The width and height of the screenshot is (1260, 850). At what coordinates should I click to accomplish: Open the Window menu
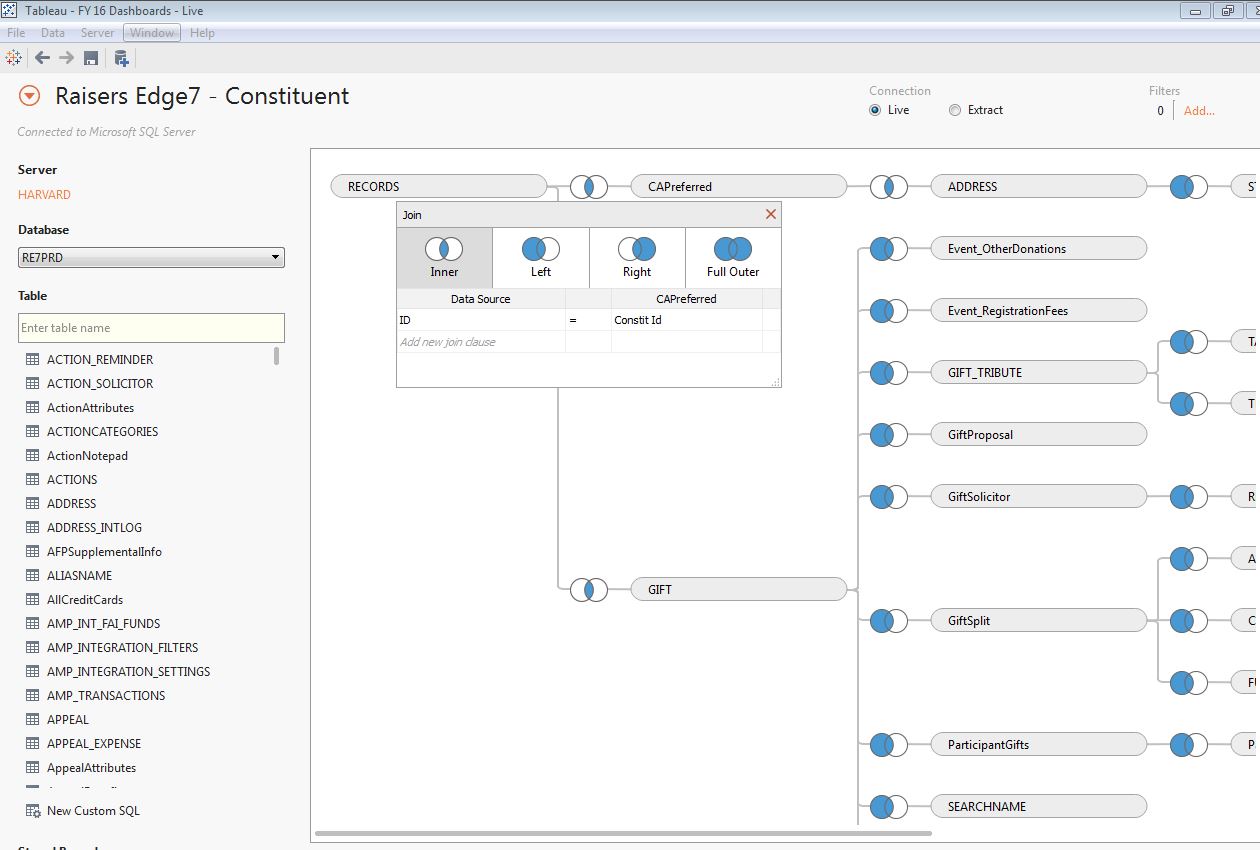(152, 33)
